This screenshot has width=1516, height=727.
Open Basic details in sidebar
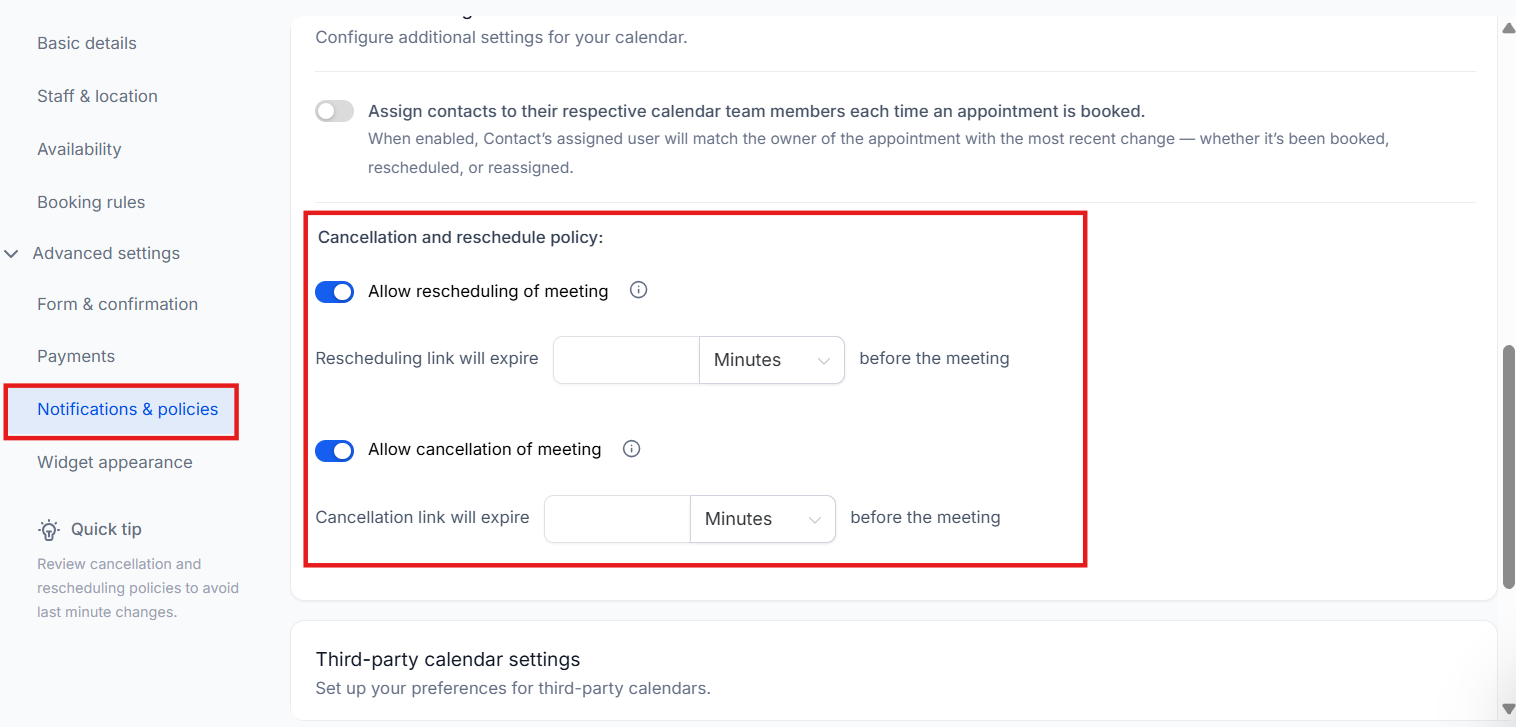coord(87,43)
